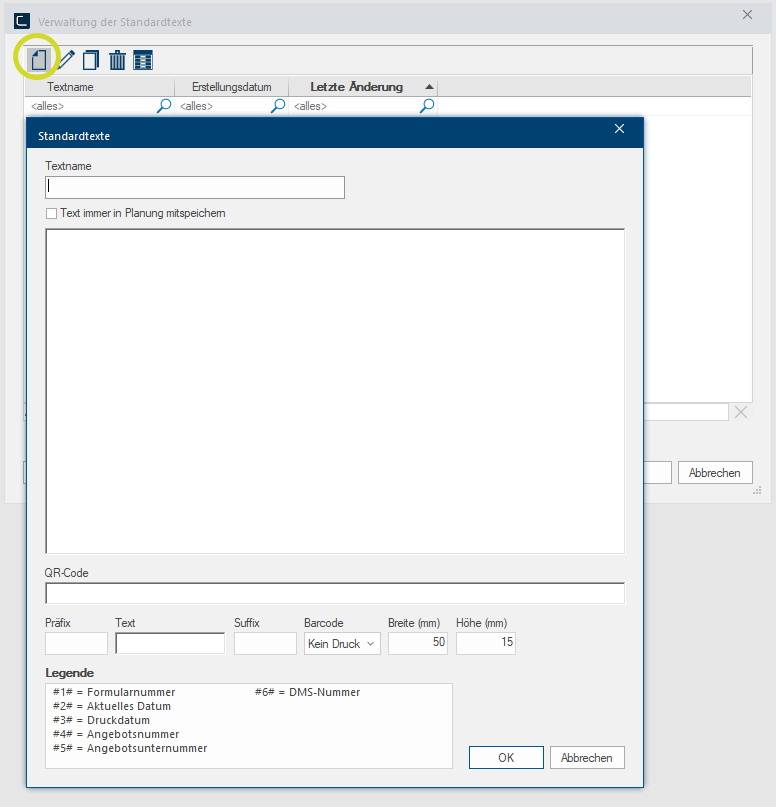The width and height of the screenshot is (776, 807).
Task: Click the edit pencil icon
Action: tap(65, 60)
